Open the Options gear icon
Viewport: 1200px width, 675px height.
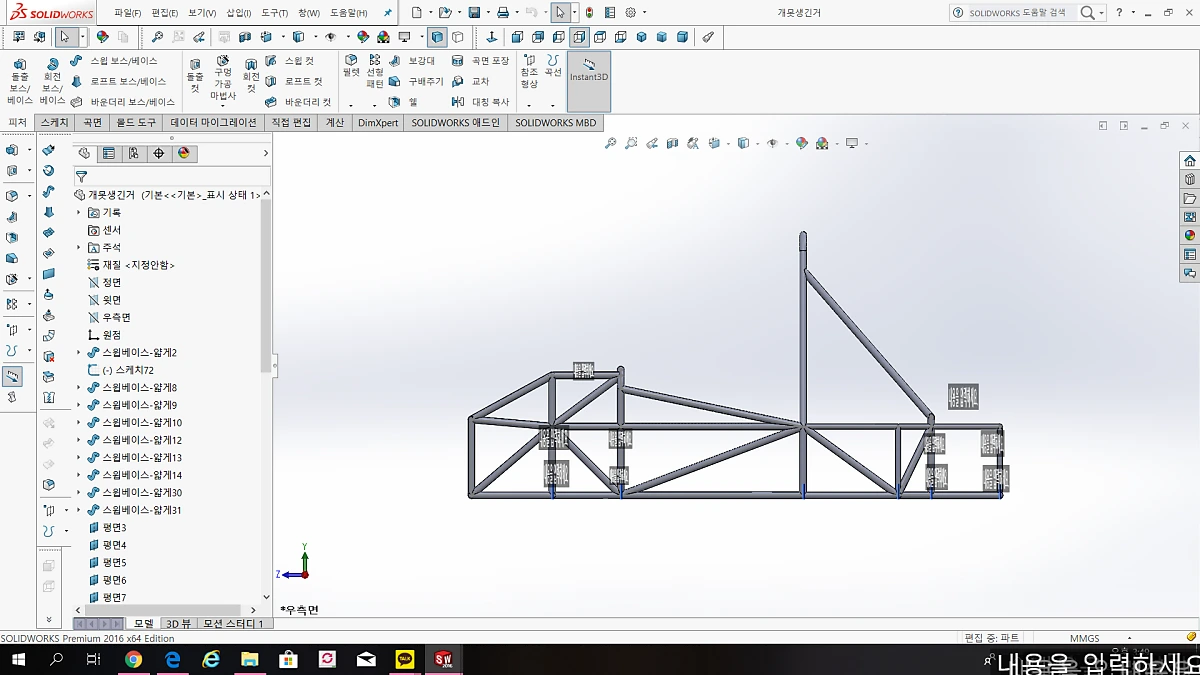631,13
